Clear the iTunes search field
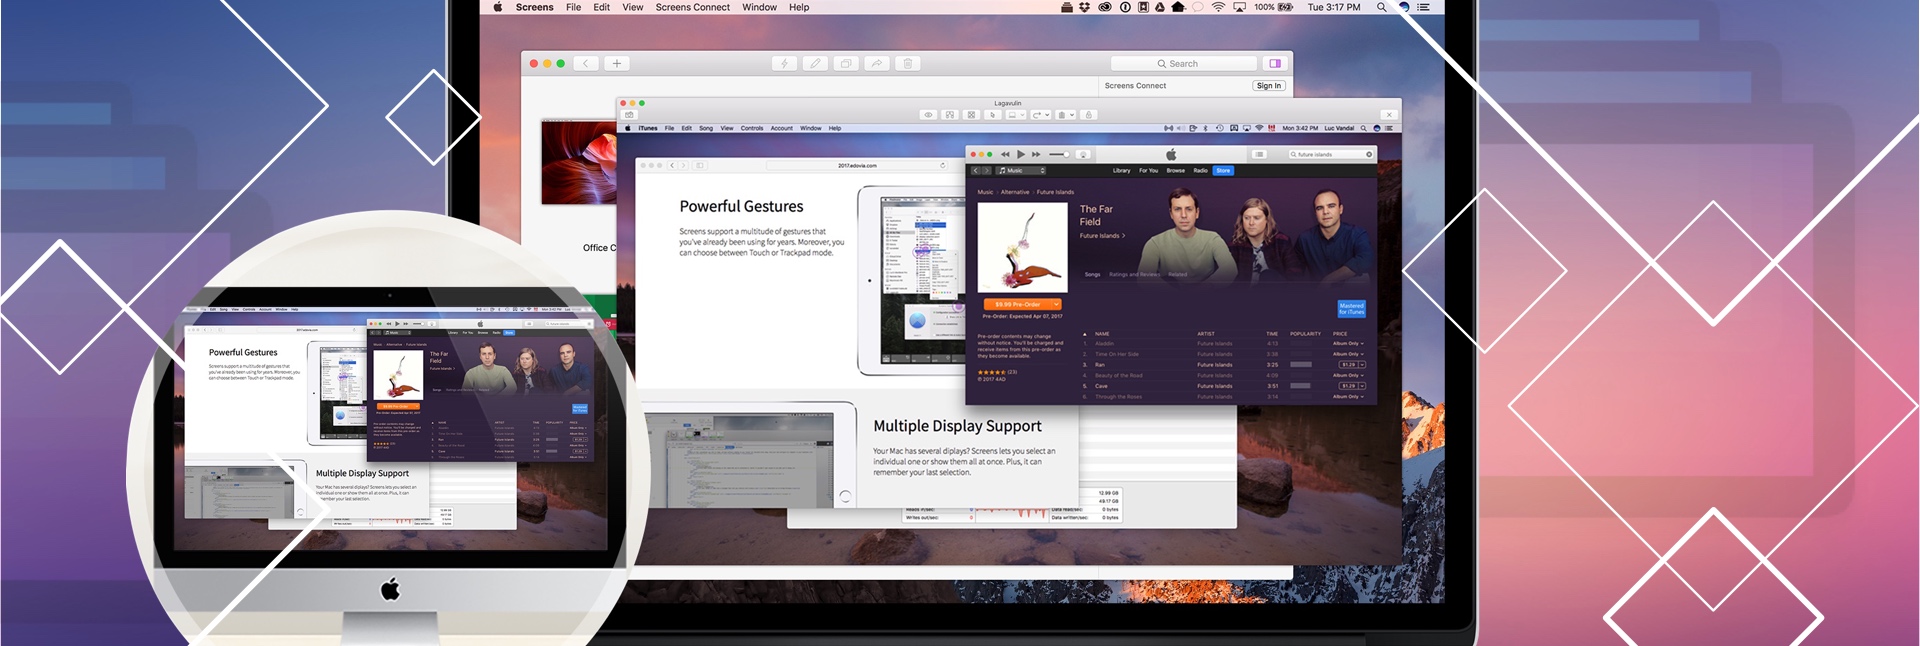The image size is (1920, 646). (1369, 154)
